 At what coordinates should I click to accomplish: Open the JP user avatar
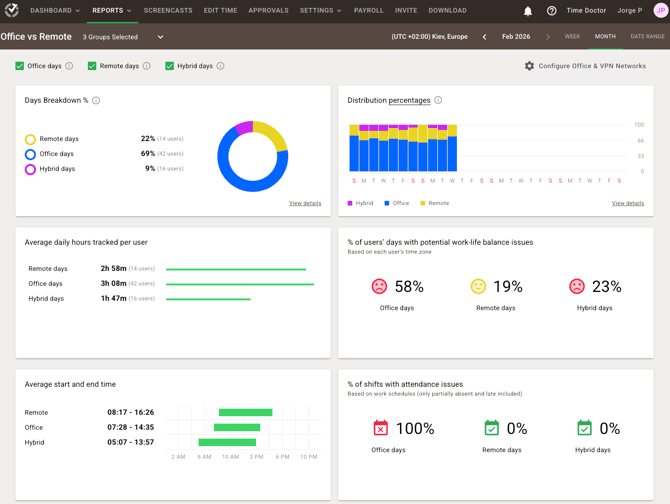point(660,11)
